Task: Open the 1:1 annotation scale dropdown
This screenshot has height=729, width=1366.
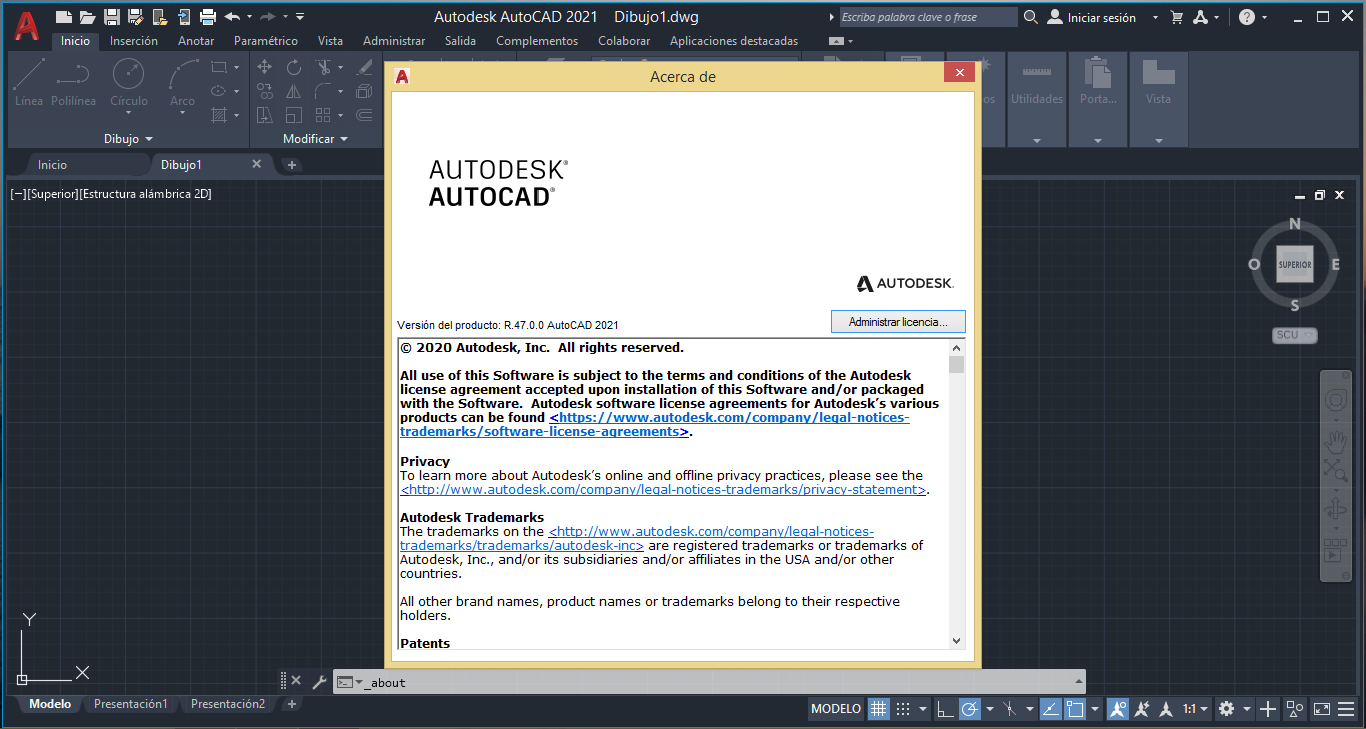Action: [1195, 709]
